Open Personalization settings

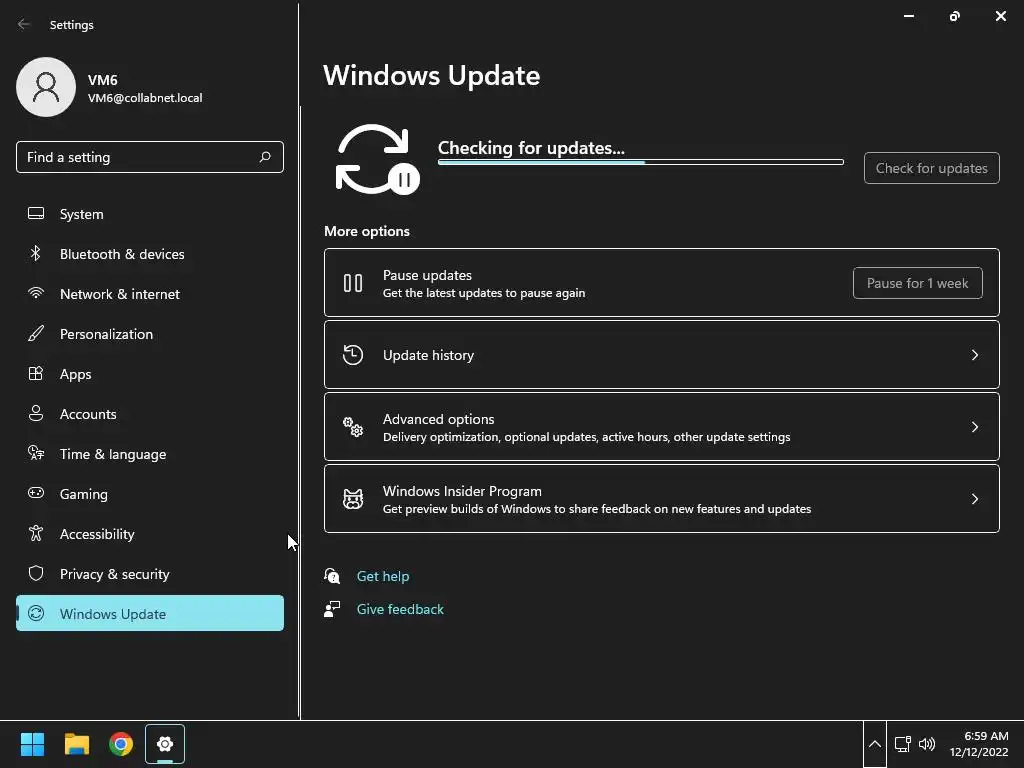150,333
